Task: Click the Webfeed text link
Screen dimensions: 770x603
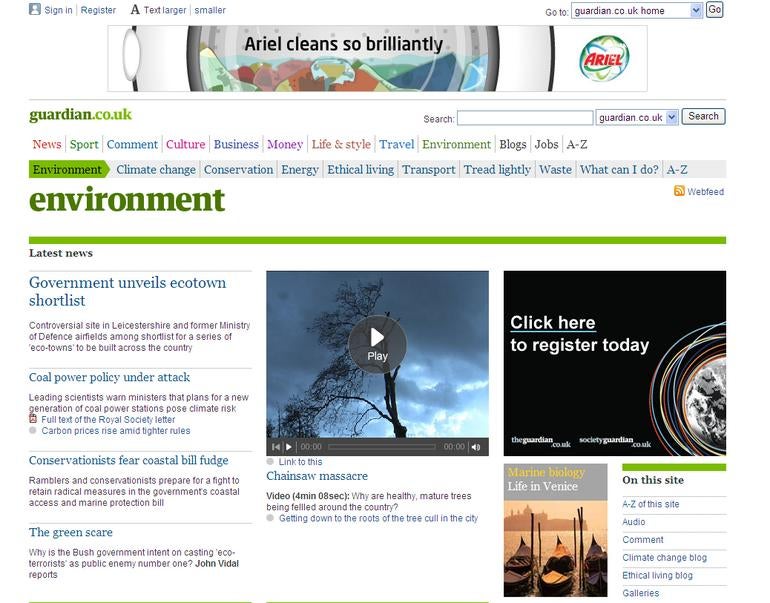Action: (x=705, y=192)
